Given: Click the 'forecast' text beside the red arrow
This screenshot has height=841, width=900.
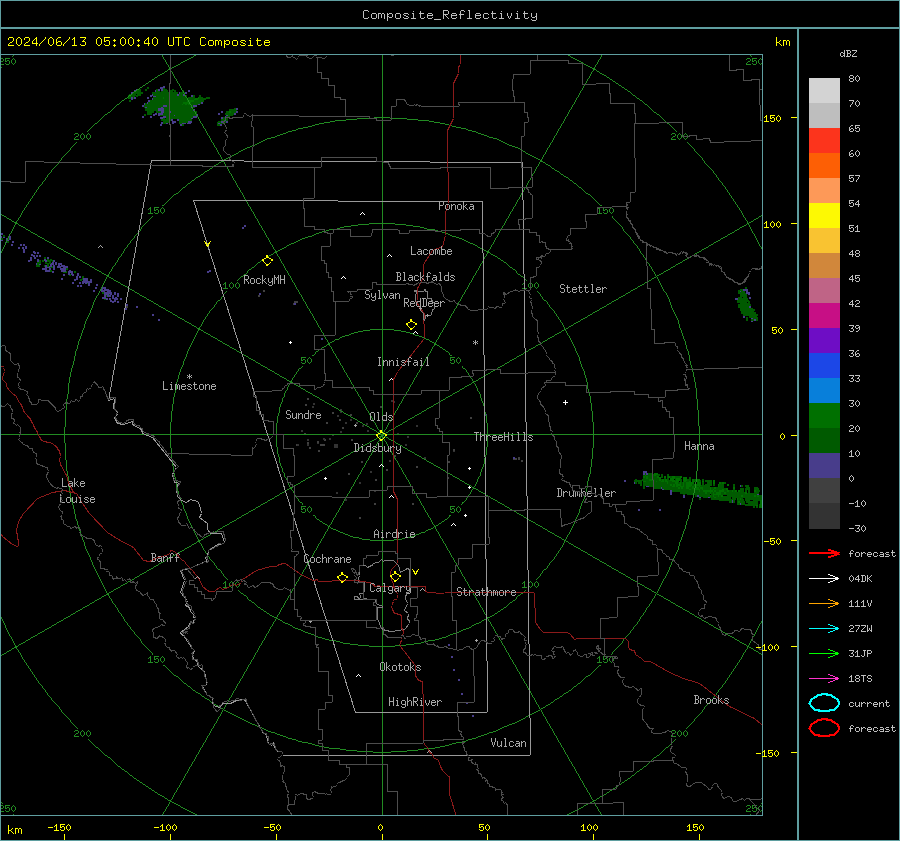Looking at the screenshot, I should point(871,553).
